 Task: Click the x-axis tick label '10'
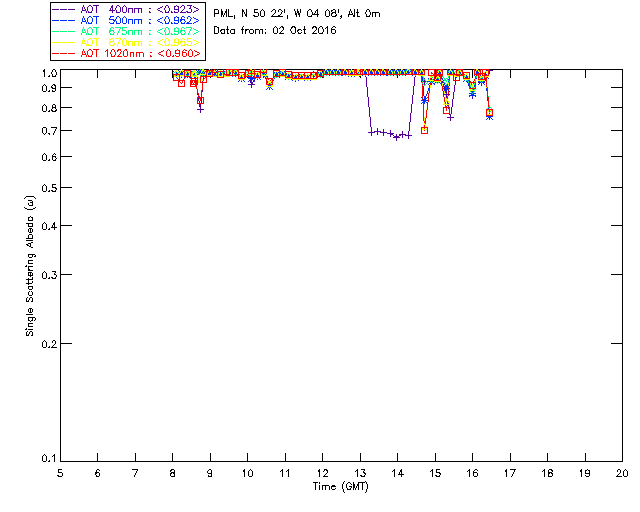tap(247, 473)
